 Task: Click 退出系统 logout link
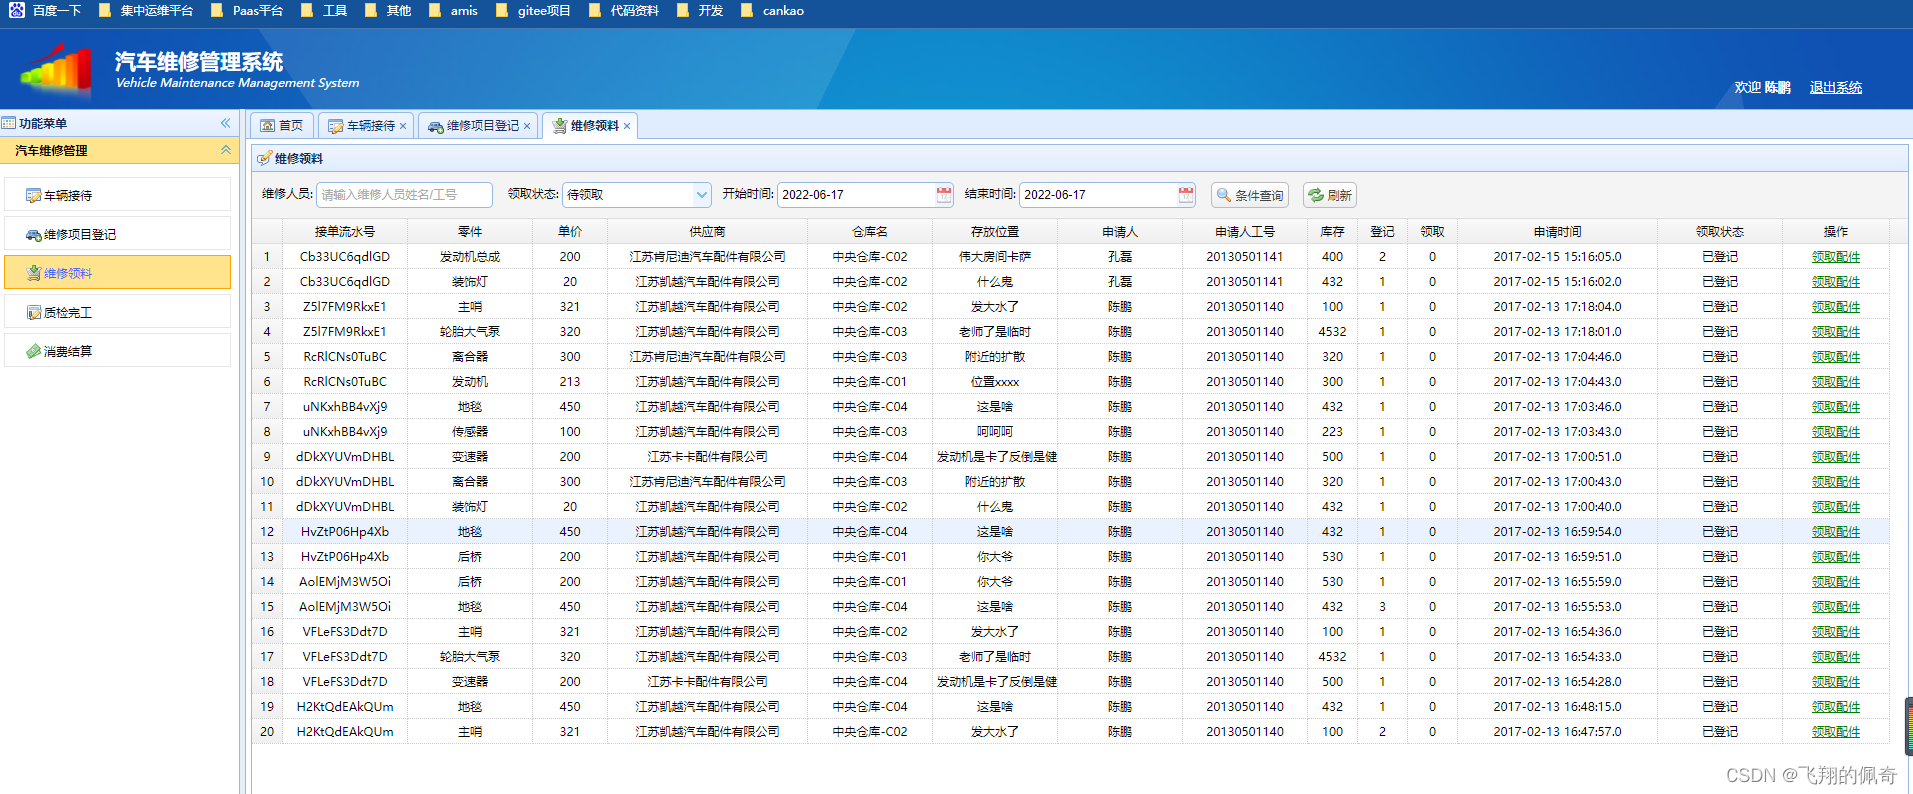[1835, 88]
